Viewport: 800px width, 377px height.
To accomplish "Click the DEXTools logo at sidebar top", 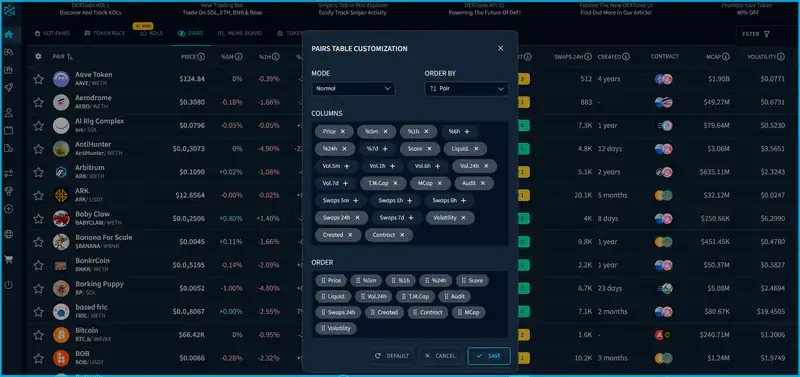I will (x=9, y=10).
